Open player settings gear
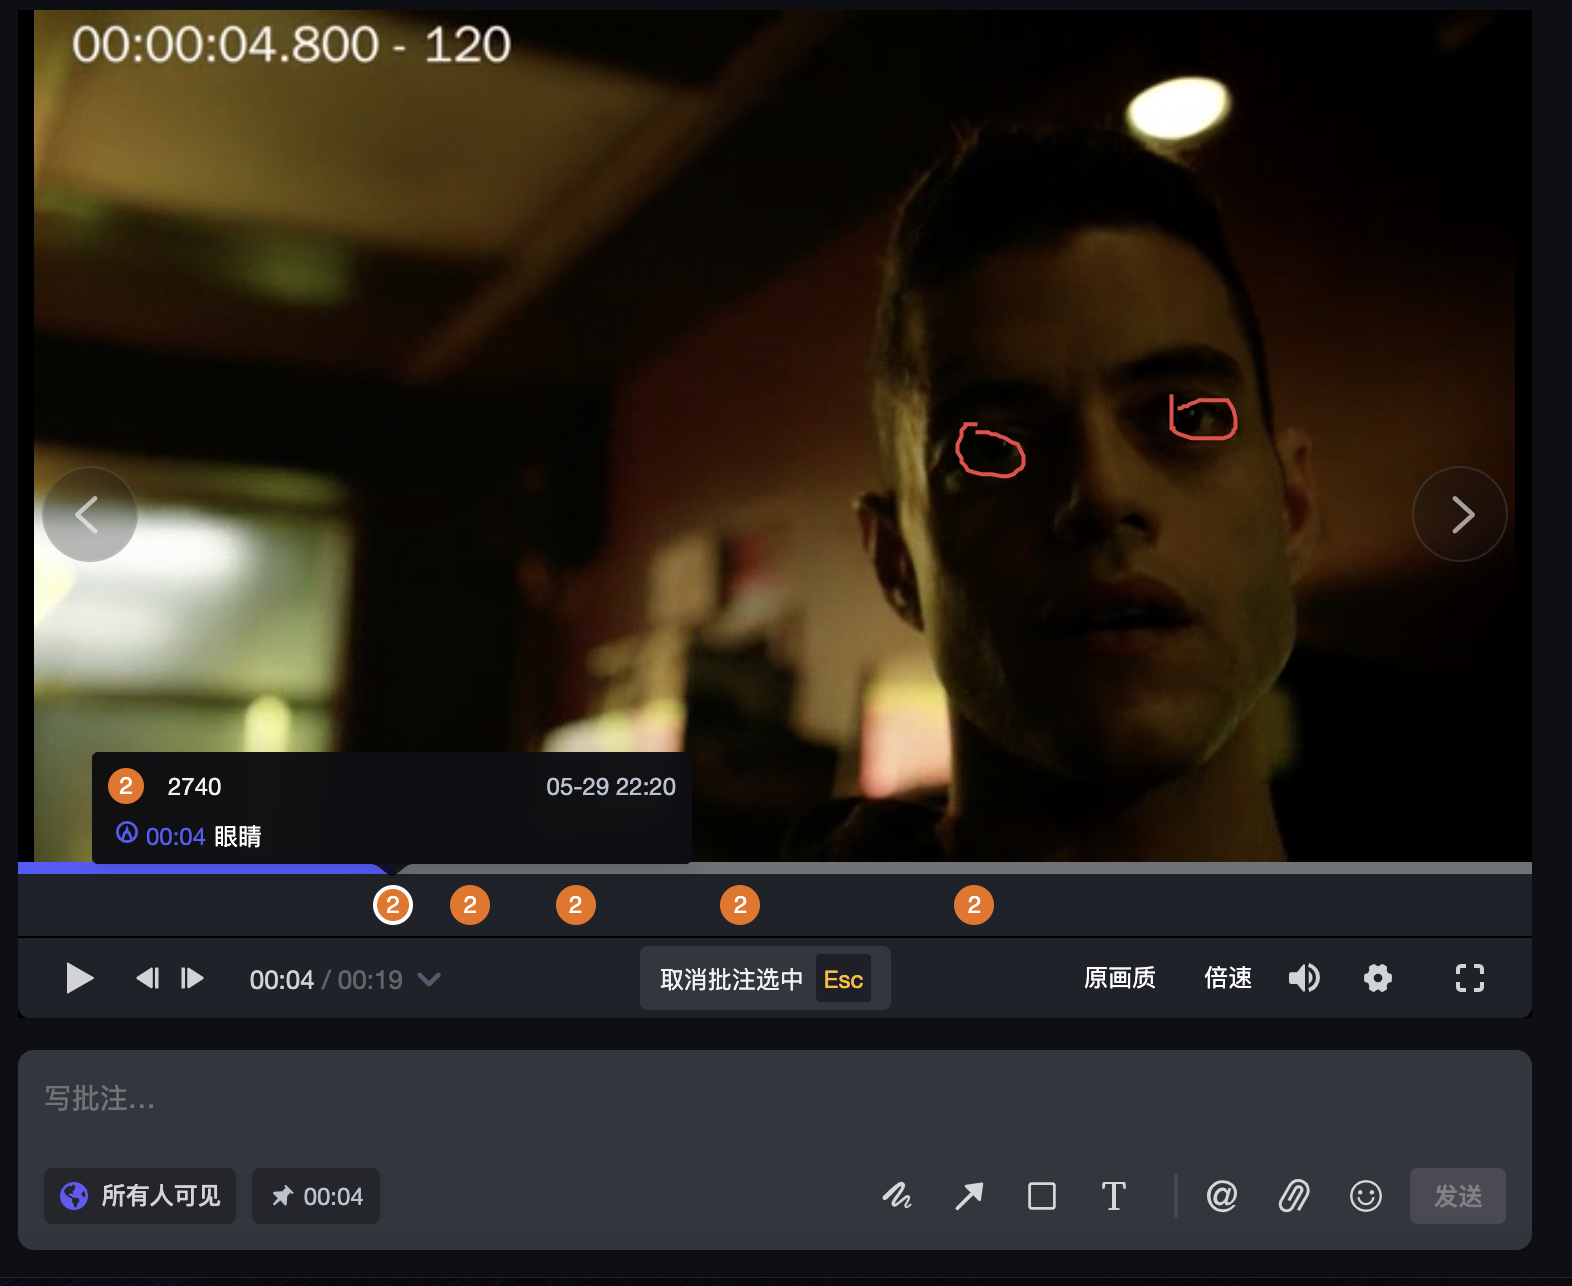Viewport: 1572px width, 1286px height. coord(1378,978)
